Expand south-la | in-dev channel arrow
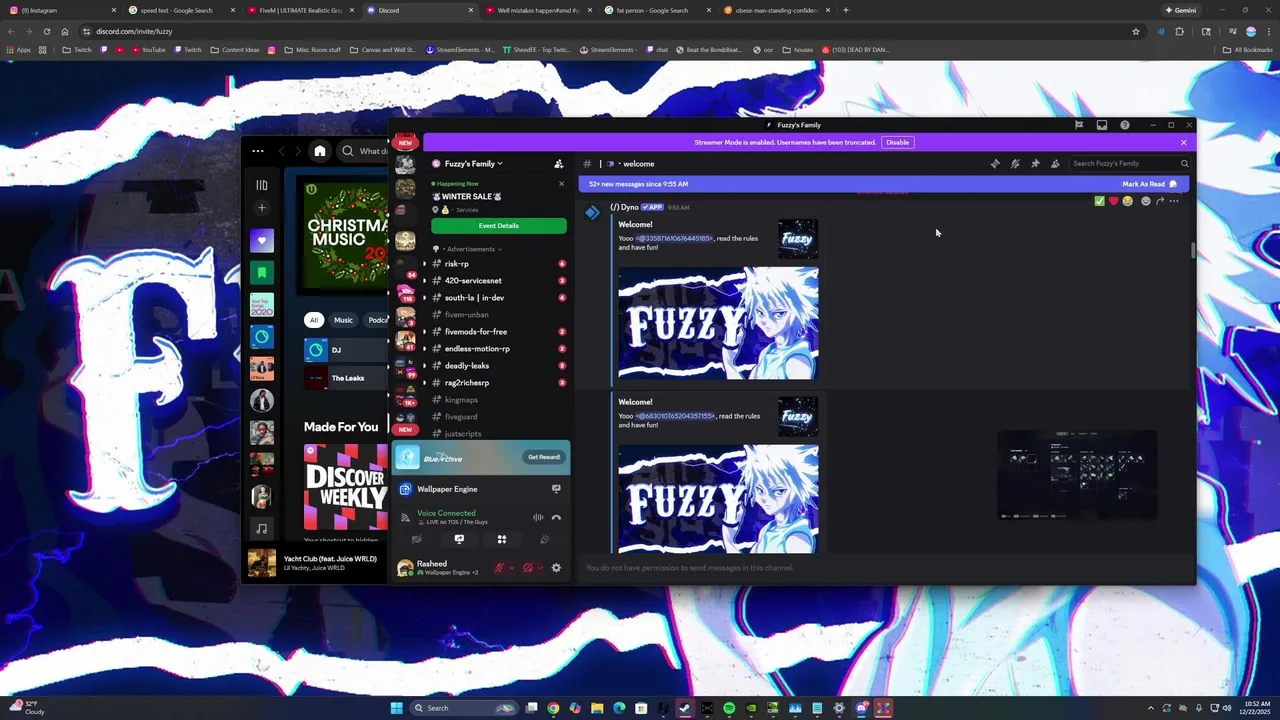Image resolution: width=1280 pixels, height=720 pixels. pos(424,298)
